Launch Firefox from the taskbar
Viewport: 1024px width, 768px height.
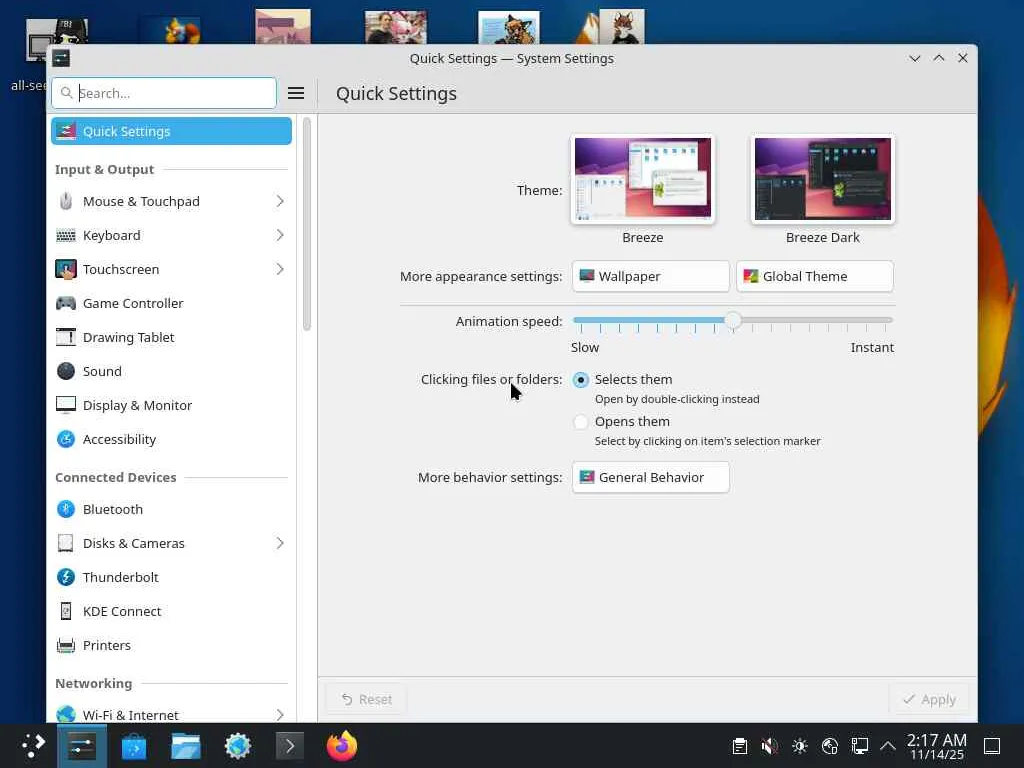tap(342, 745)
